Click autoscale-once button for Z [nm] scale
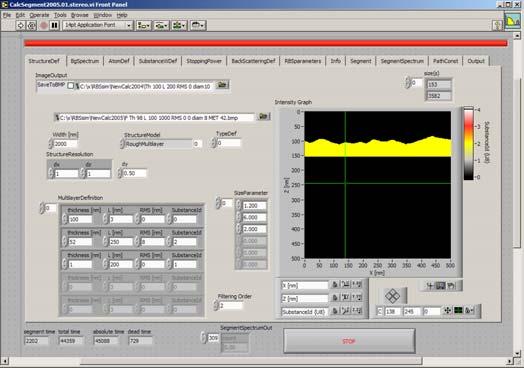This screenshot has width=524, height=368. (346, 298)
